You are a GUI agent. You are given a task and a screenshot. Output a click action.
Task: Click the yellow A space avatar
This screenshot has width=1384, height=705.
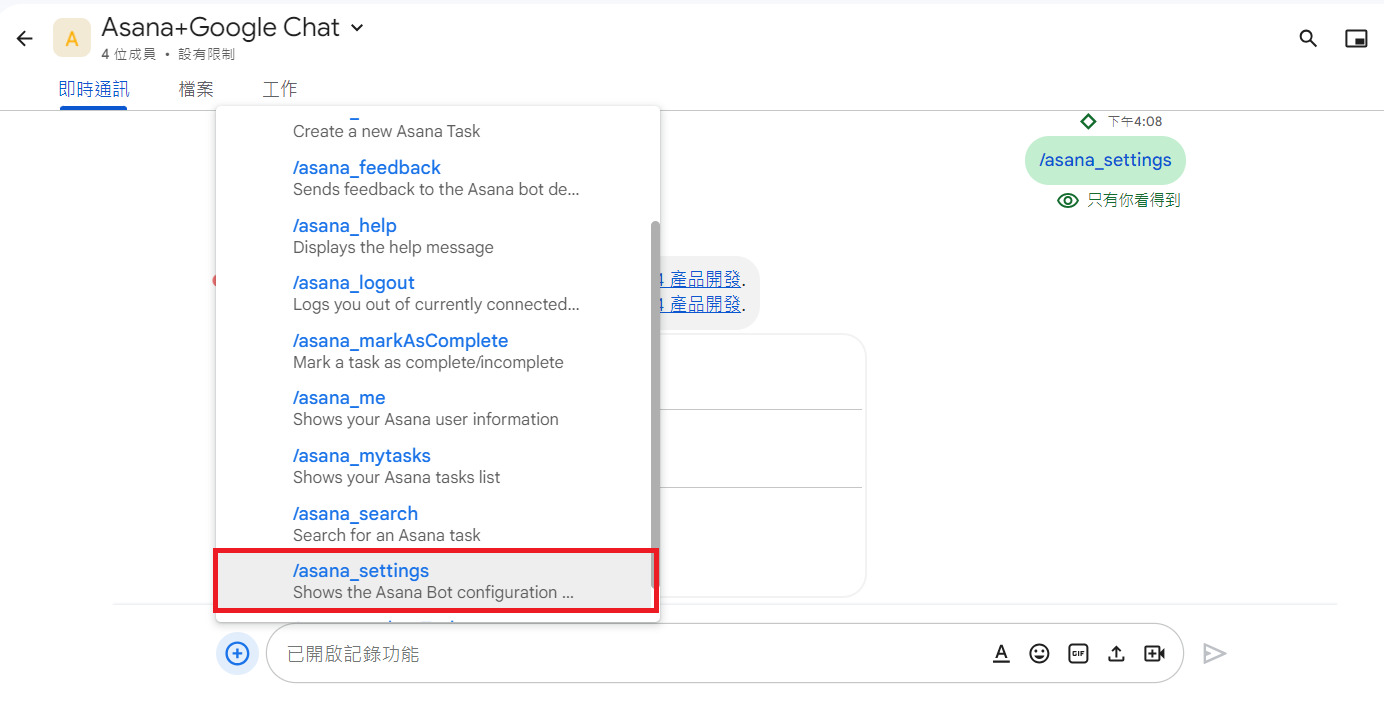(x=72, y=39)
